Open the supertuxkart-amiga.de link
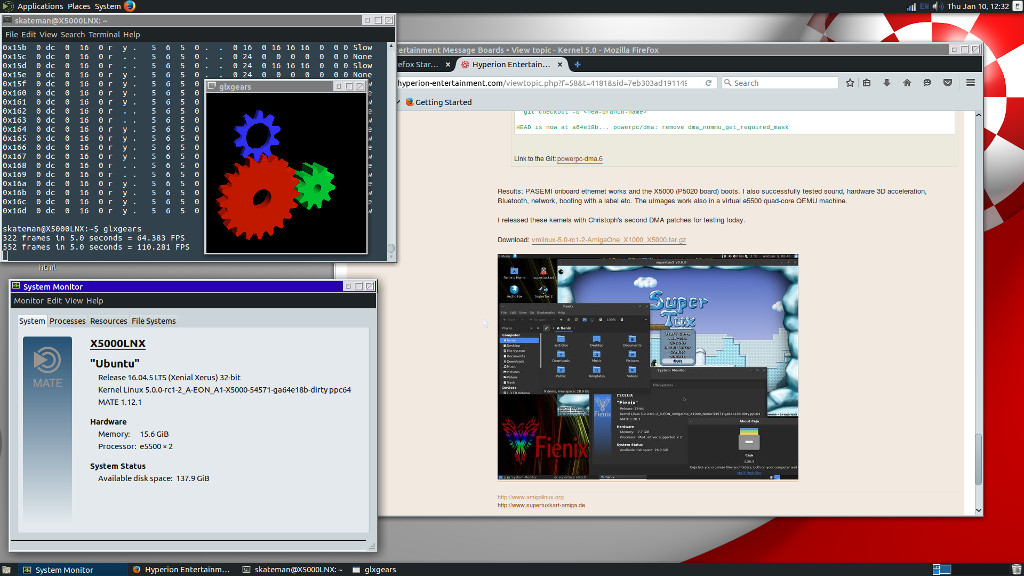 point(541,505)
